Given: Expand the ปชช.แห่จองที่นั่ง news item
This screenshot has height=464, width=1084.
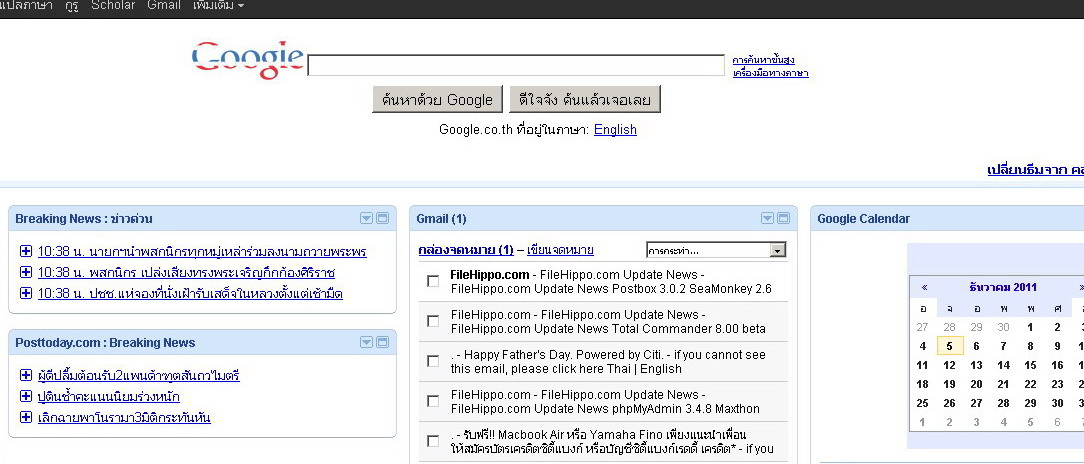Looking at the screenshot, I should click(26, 293).
